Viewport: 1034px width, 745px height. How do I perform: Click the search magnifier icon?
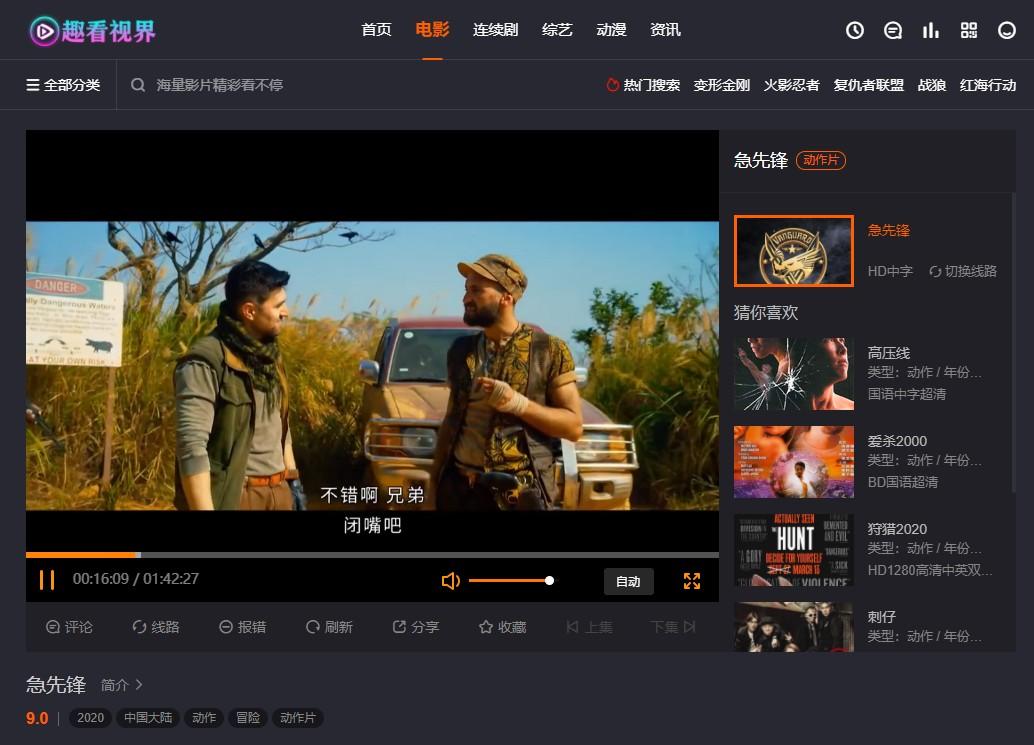tap(138, 85)
